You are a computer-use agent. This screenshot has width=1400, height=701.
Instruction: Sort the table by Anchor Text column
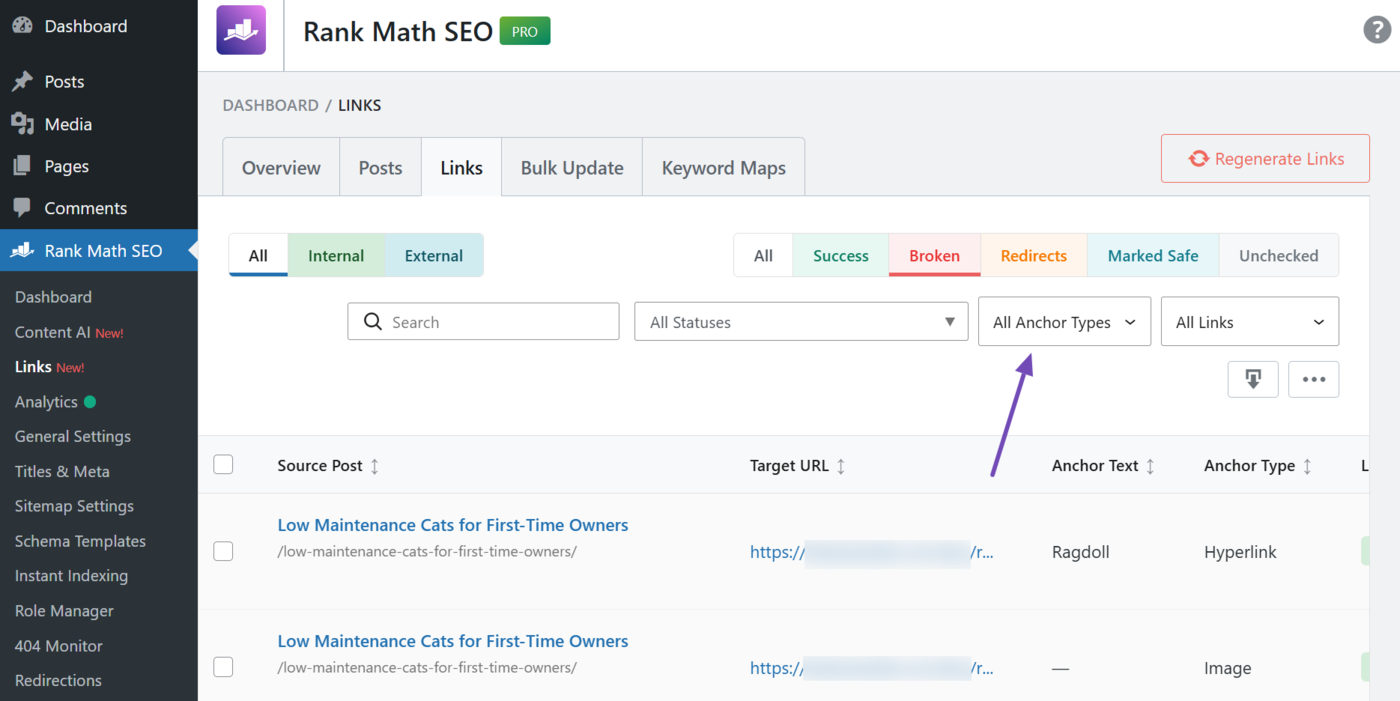pyautogui.click(x=1152, y=465)
